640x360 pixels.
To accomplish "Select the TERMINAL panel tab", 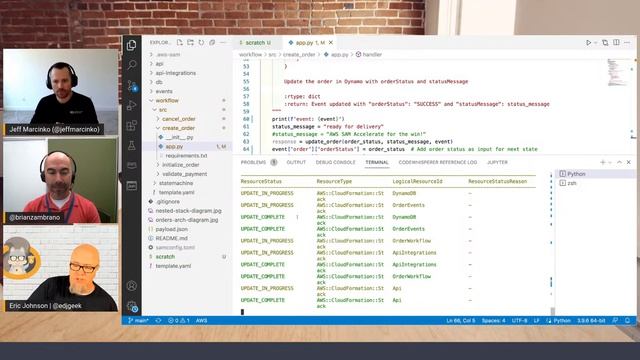I will pyautogui.click(x=377, y=162).
